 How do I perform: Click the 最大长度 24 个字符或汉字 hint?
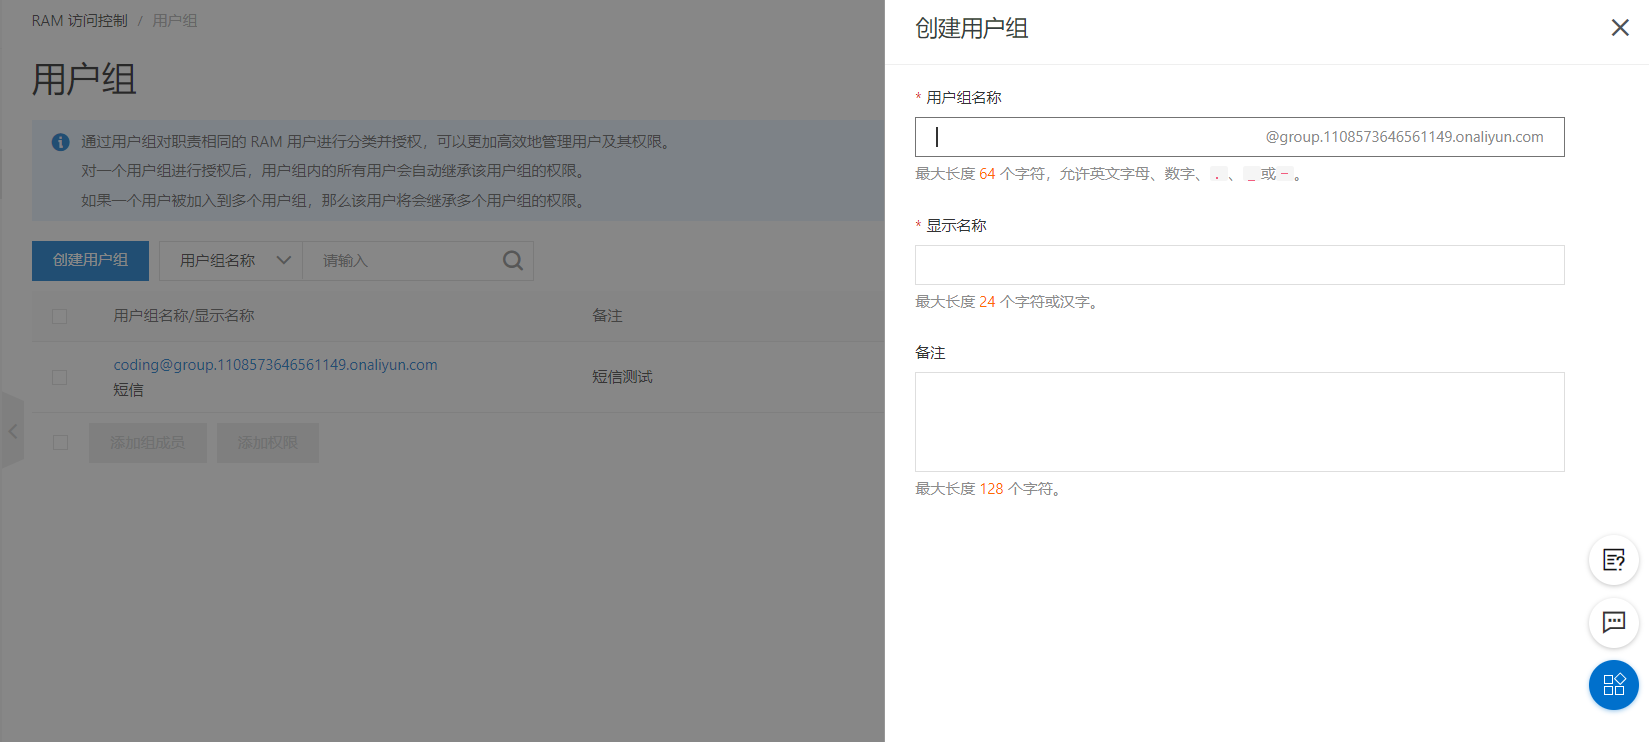pyautogui.click(x=1009, y=302)
